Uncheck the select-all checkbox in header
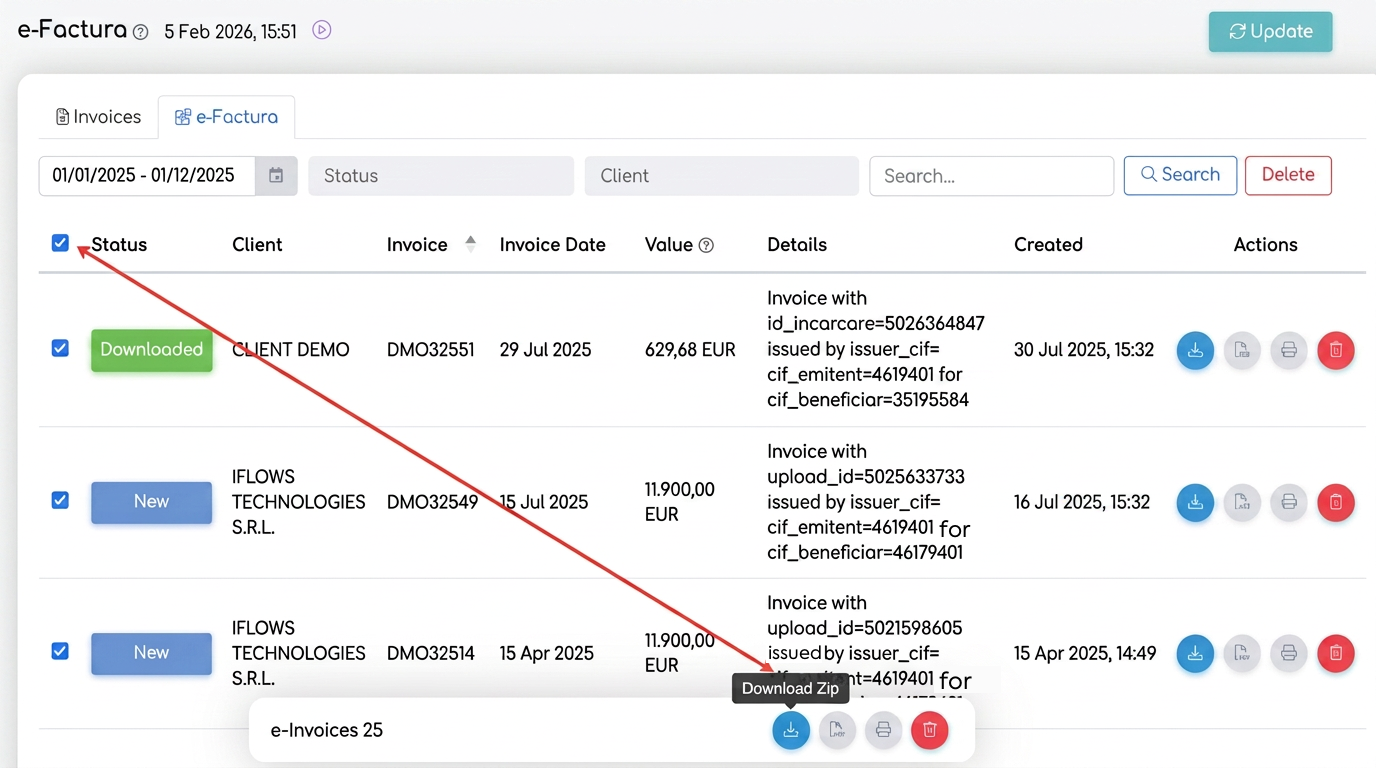Image resolution: width=1376 pixels, height=768 pixels. tap(60, 243)
